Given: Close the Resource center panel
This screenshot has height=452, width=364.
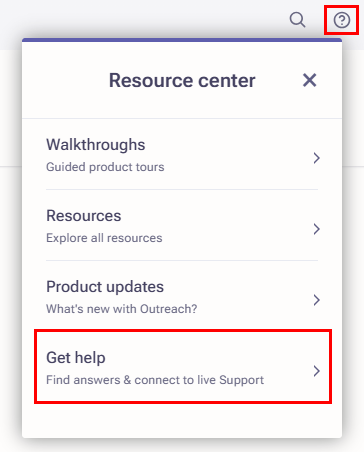Looking at the screenshot, I should tap(309, 80).
